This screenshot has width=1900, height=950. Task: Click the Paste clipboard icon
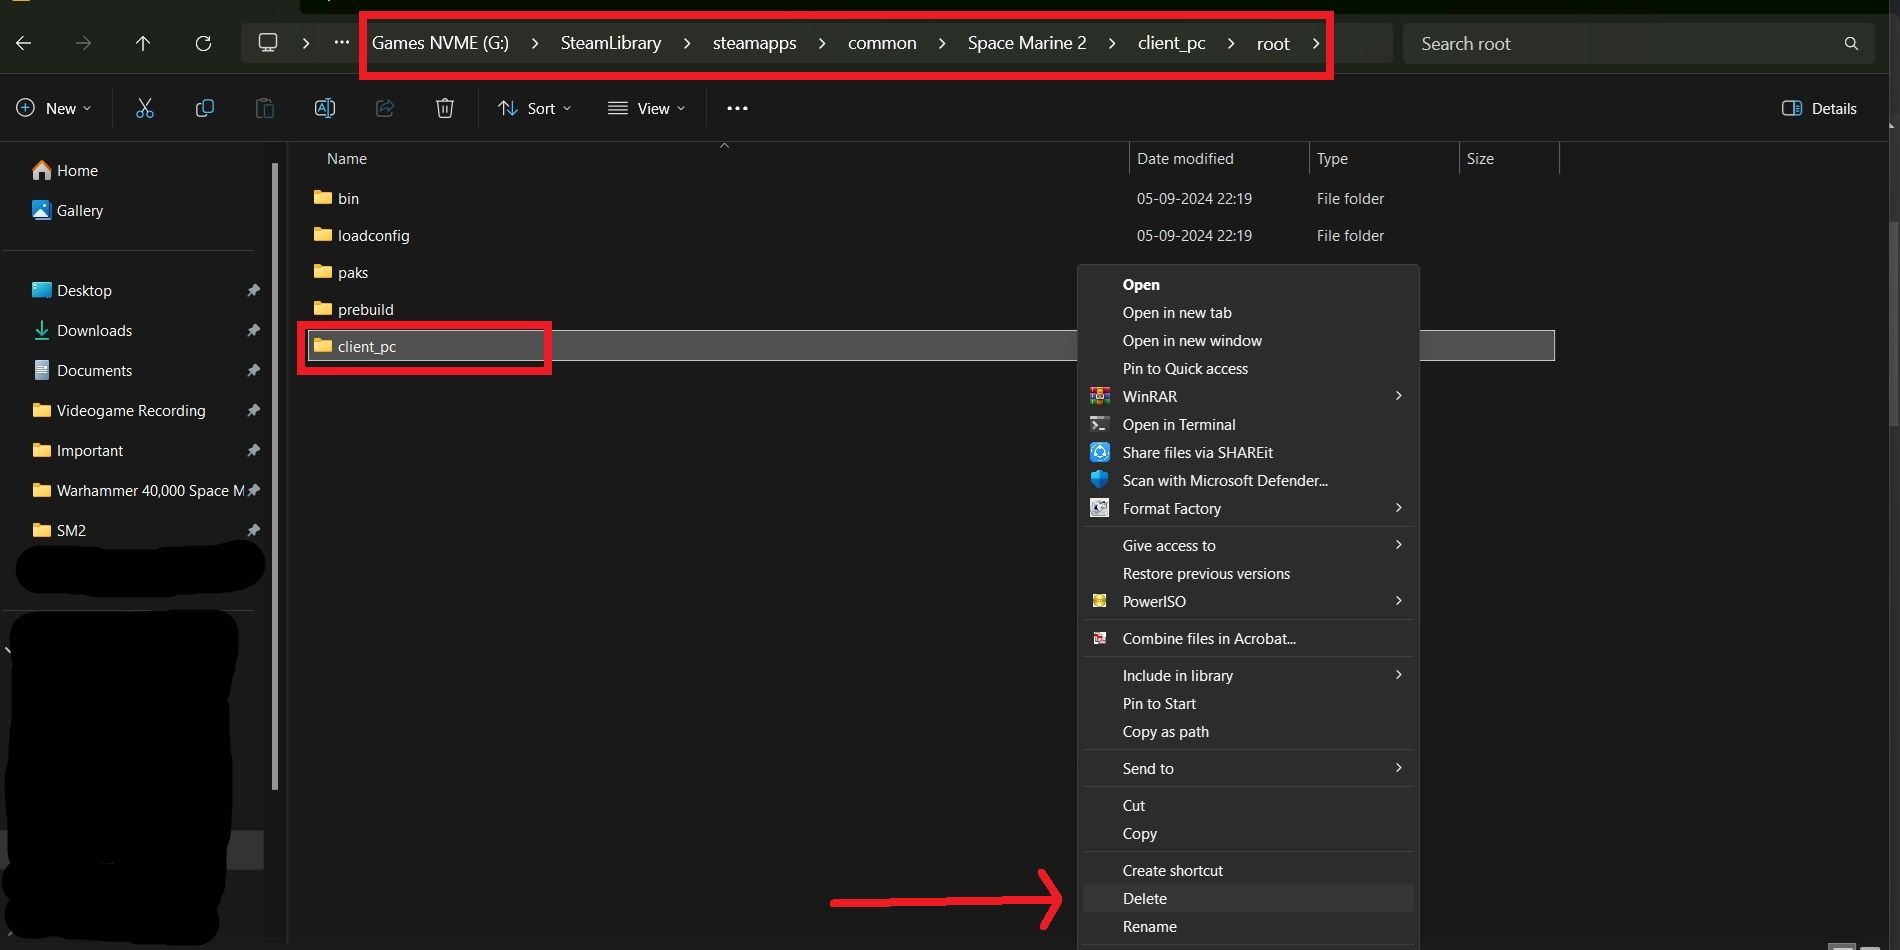[x=265, y=108]
